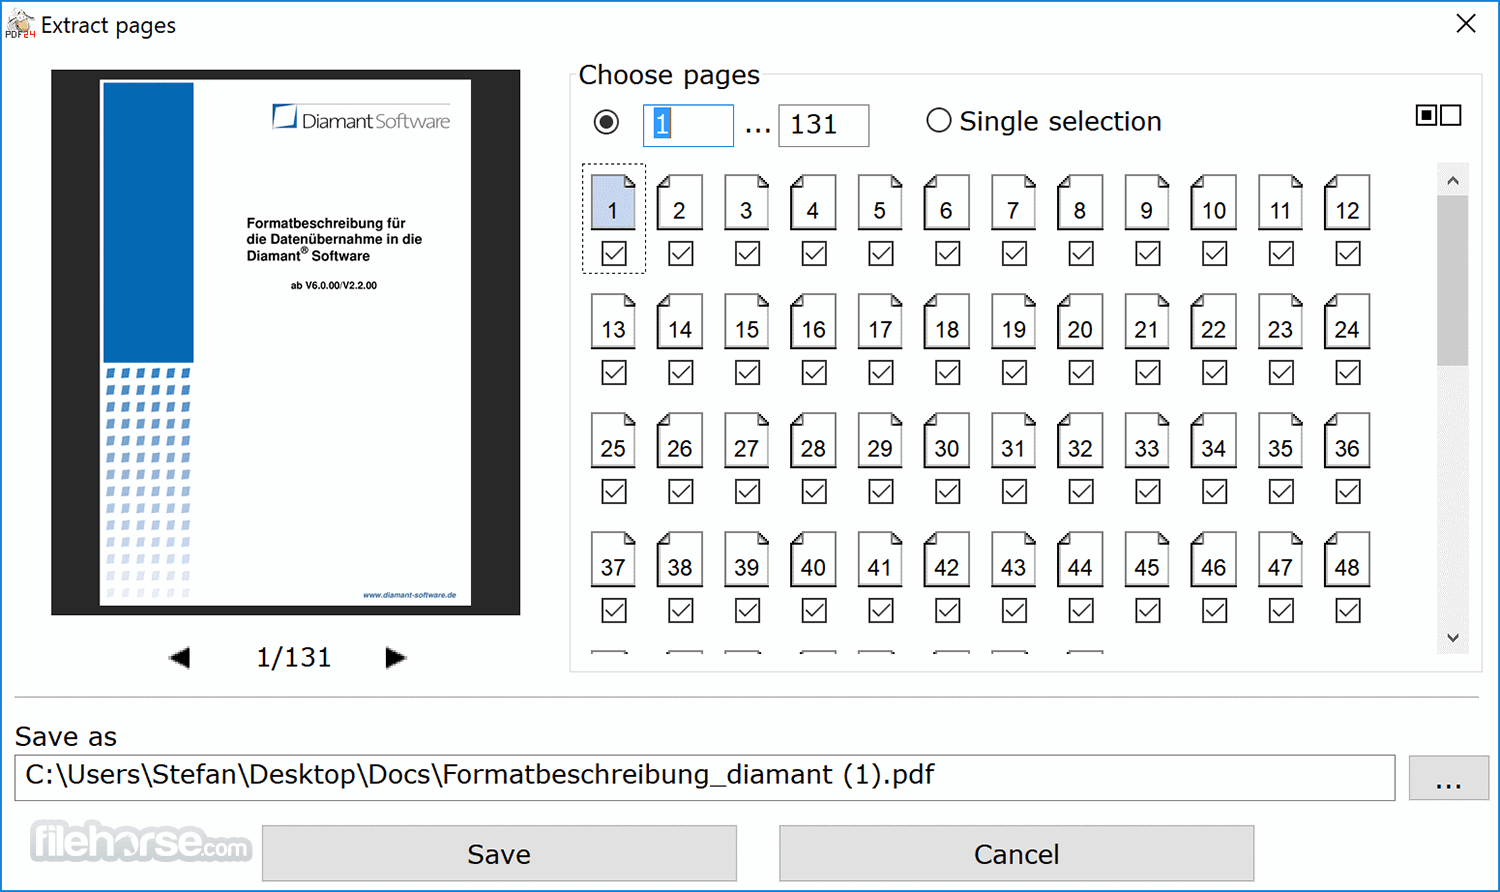Go to the next page with the right arrow
Image resolution: width=1500 pixels, height=892 pixels.
(395, 657)
